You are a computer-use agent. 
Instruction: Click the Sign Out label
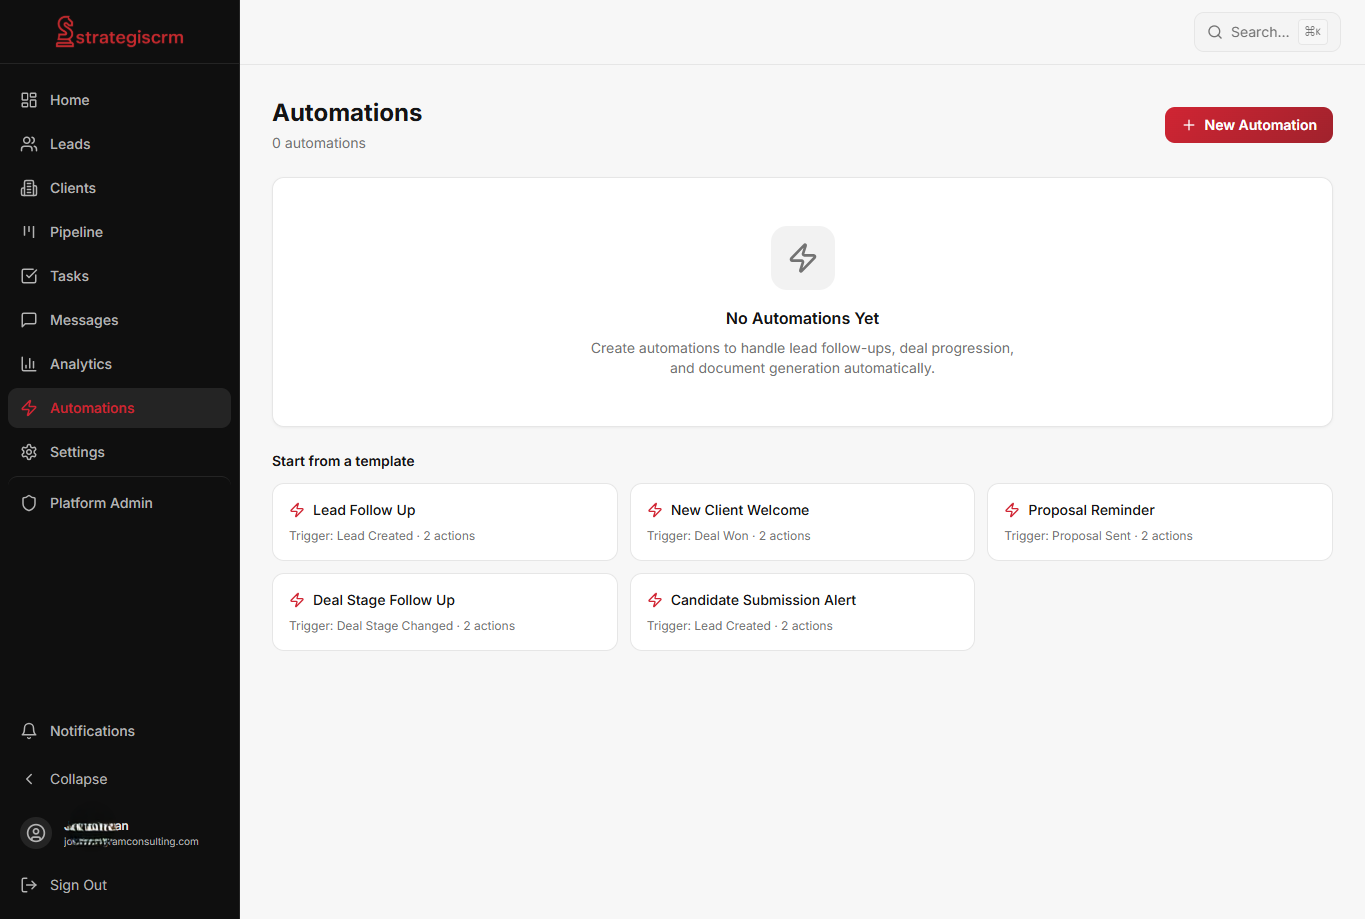(x=78, y=885)
